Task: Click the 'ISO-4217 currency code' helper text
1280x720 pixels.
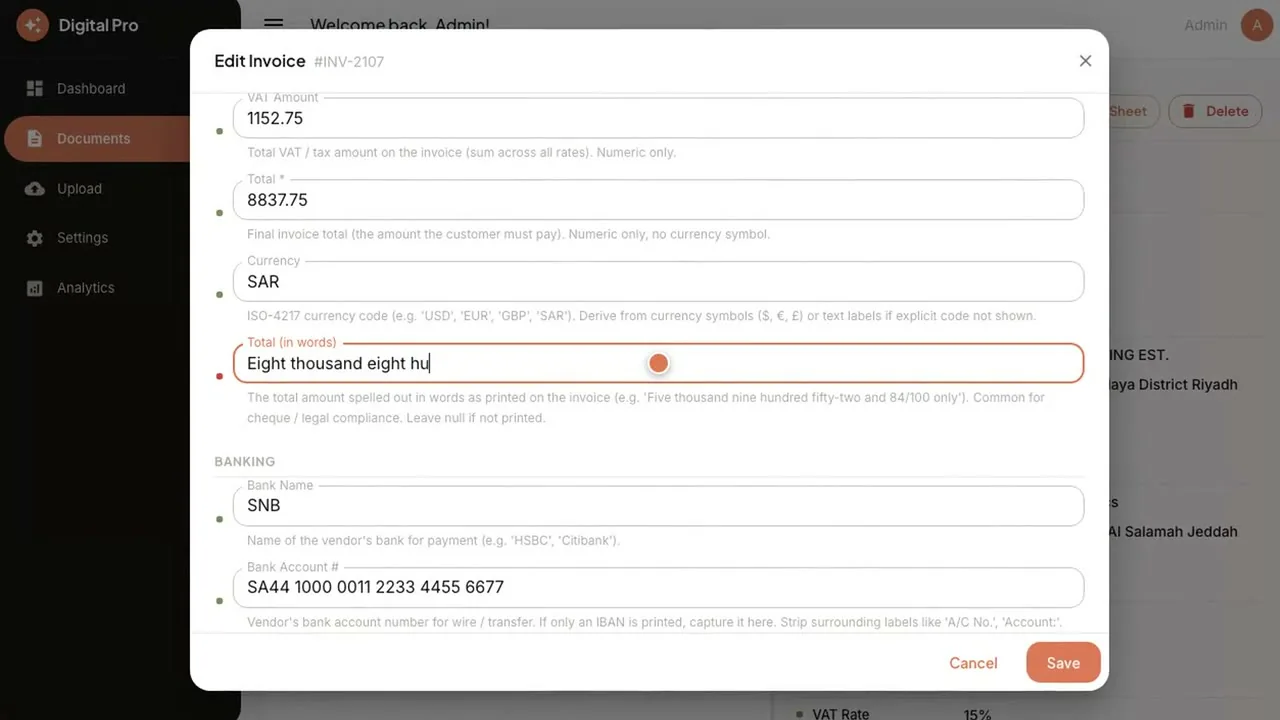Action: 642,316
